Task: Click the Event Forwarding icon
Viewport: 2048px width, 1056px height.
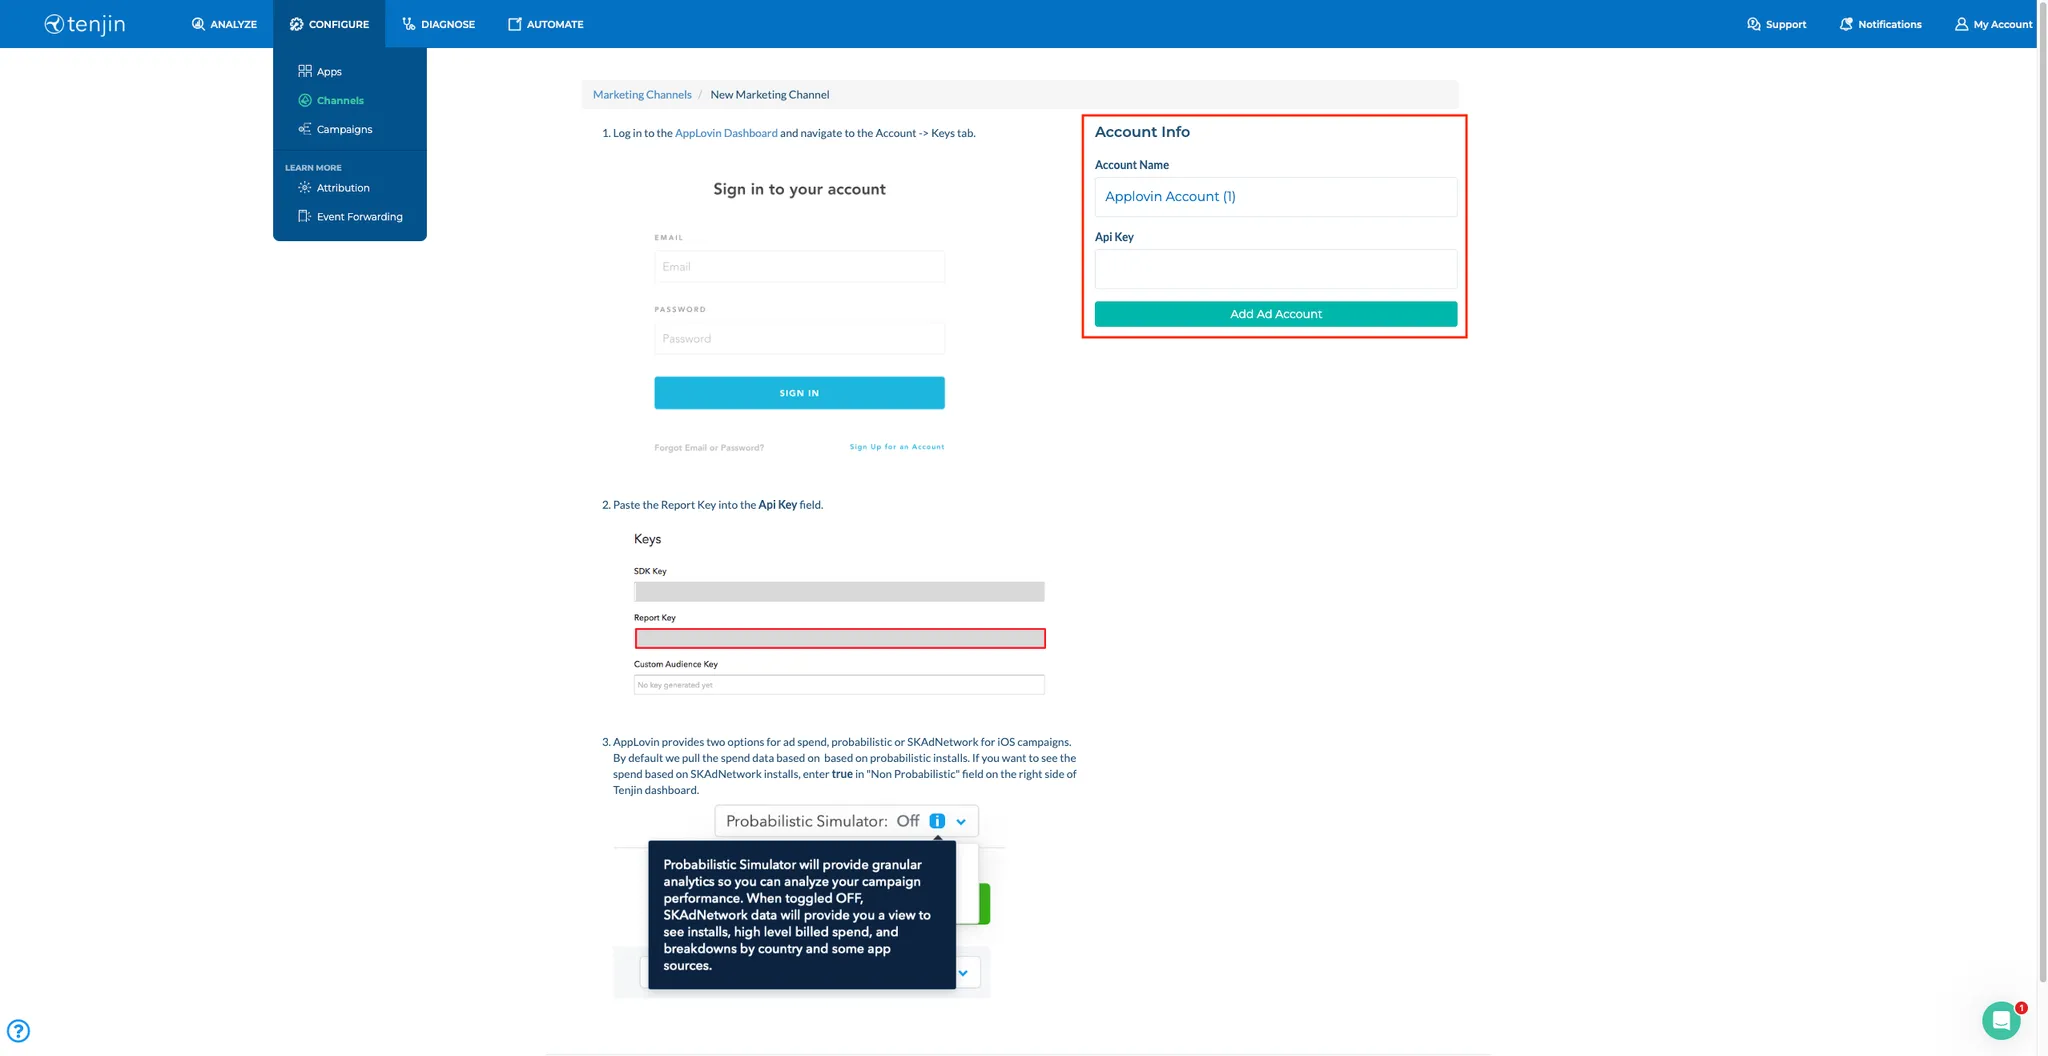Action: (304, 217)
